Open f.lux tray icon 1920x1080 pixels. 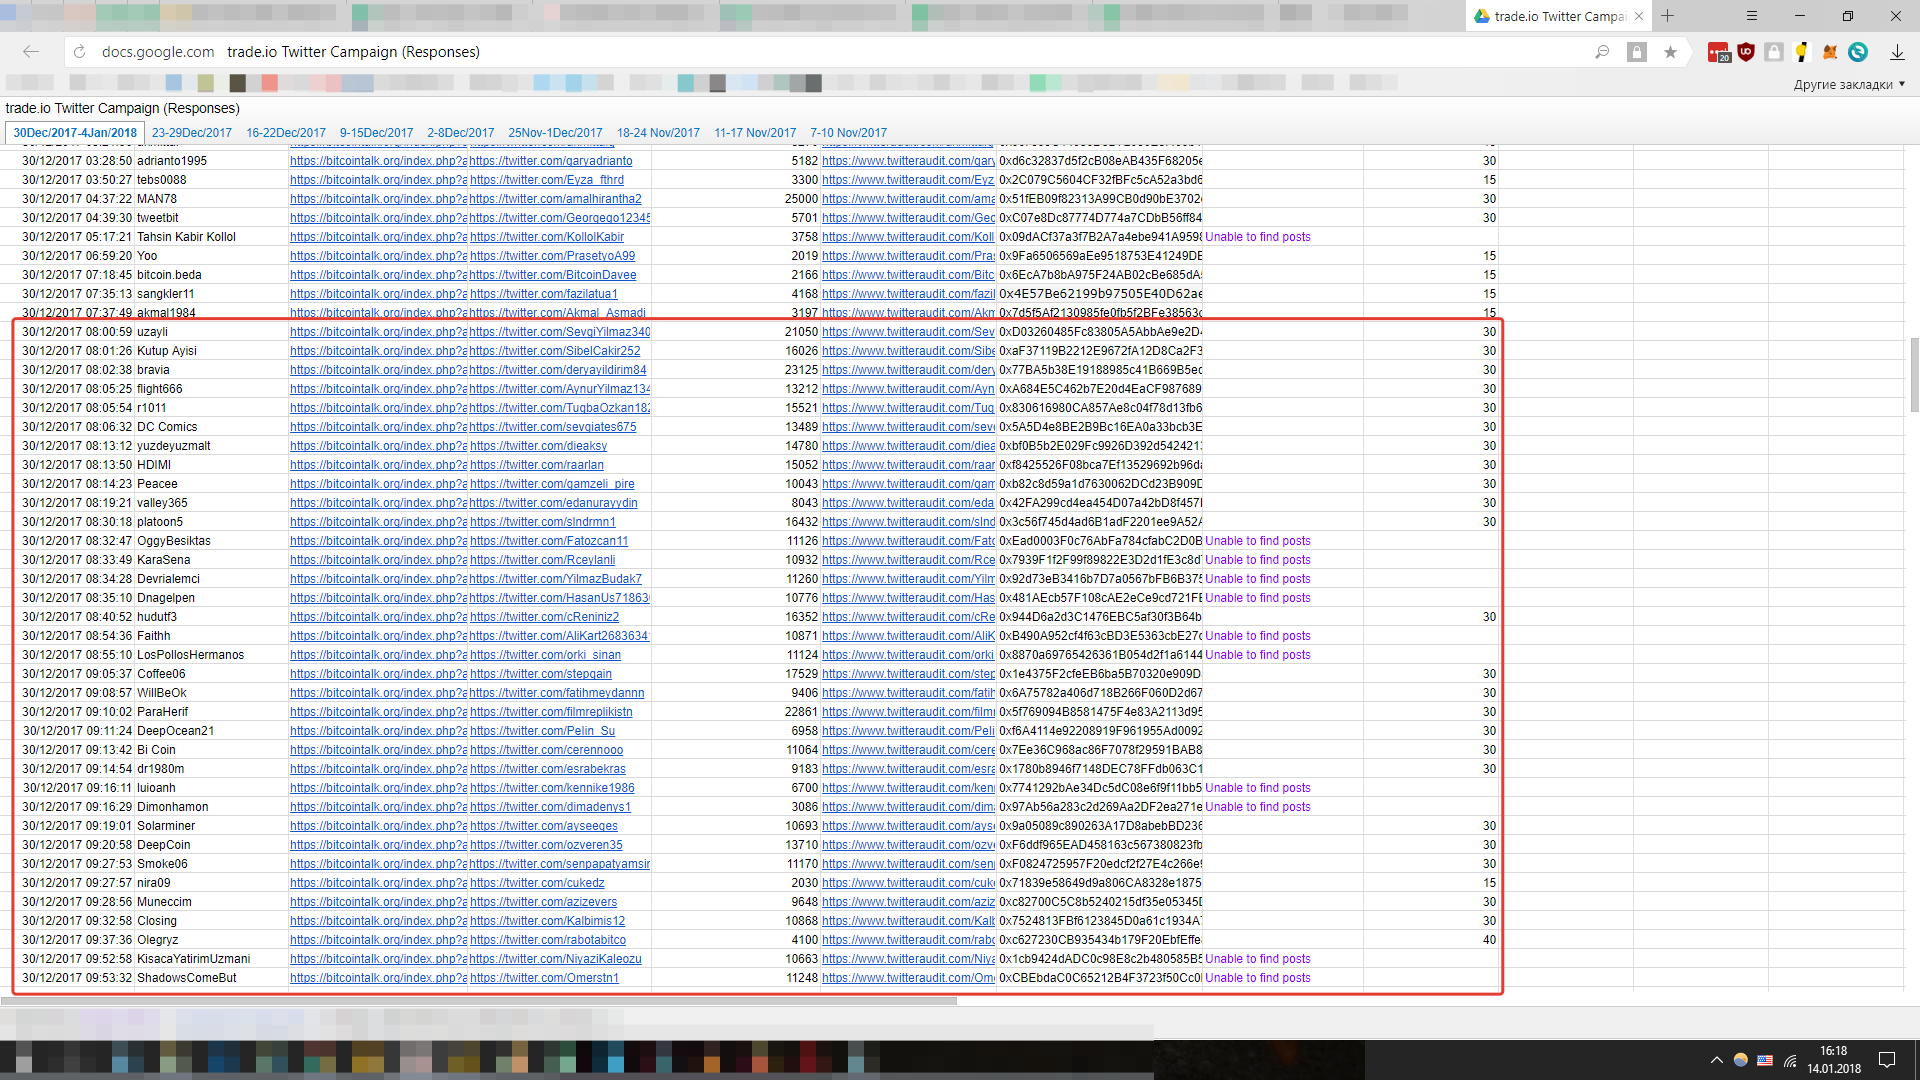coord(1741,1060)
